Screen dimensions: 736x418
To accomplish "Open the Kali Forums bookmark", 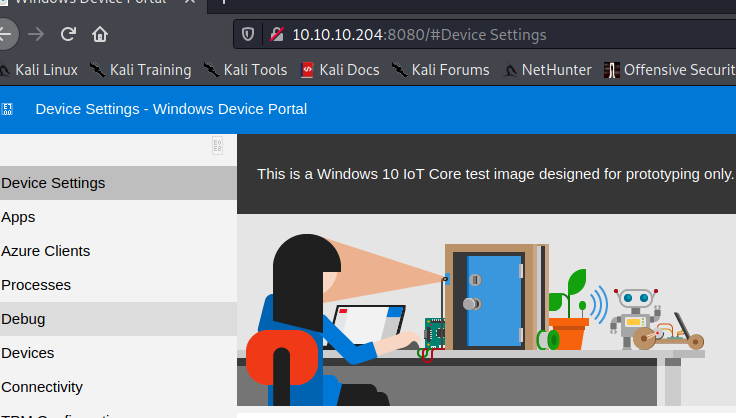I will (x=441, y=70).
